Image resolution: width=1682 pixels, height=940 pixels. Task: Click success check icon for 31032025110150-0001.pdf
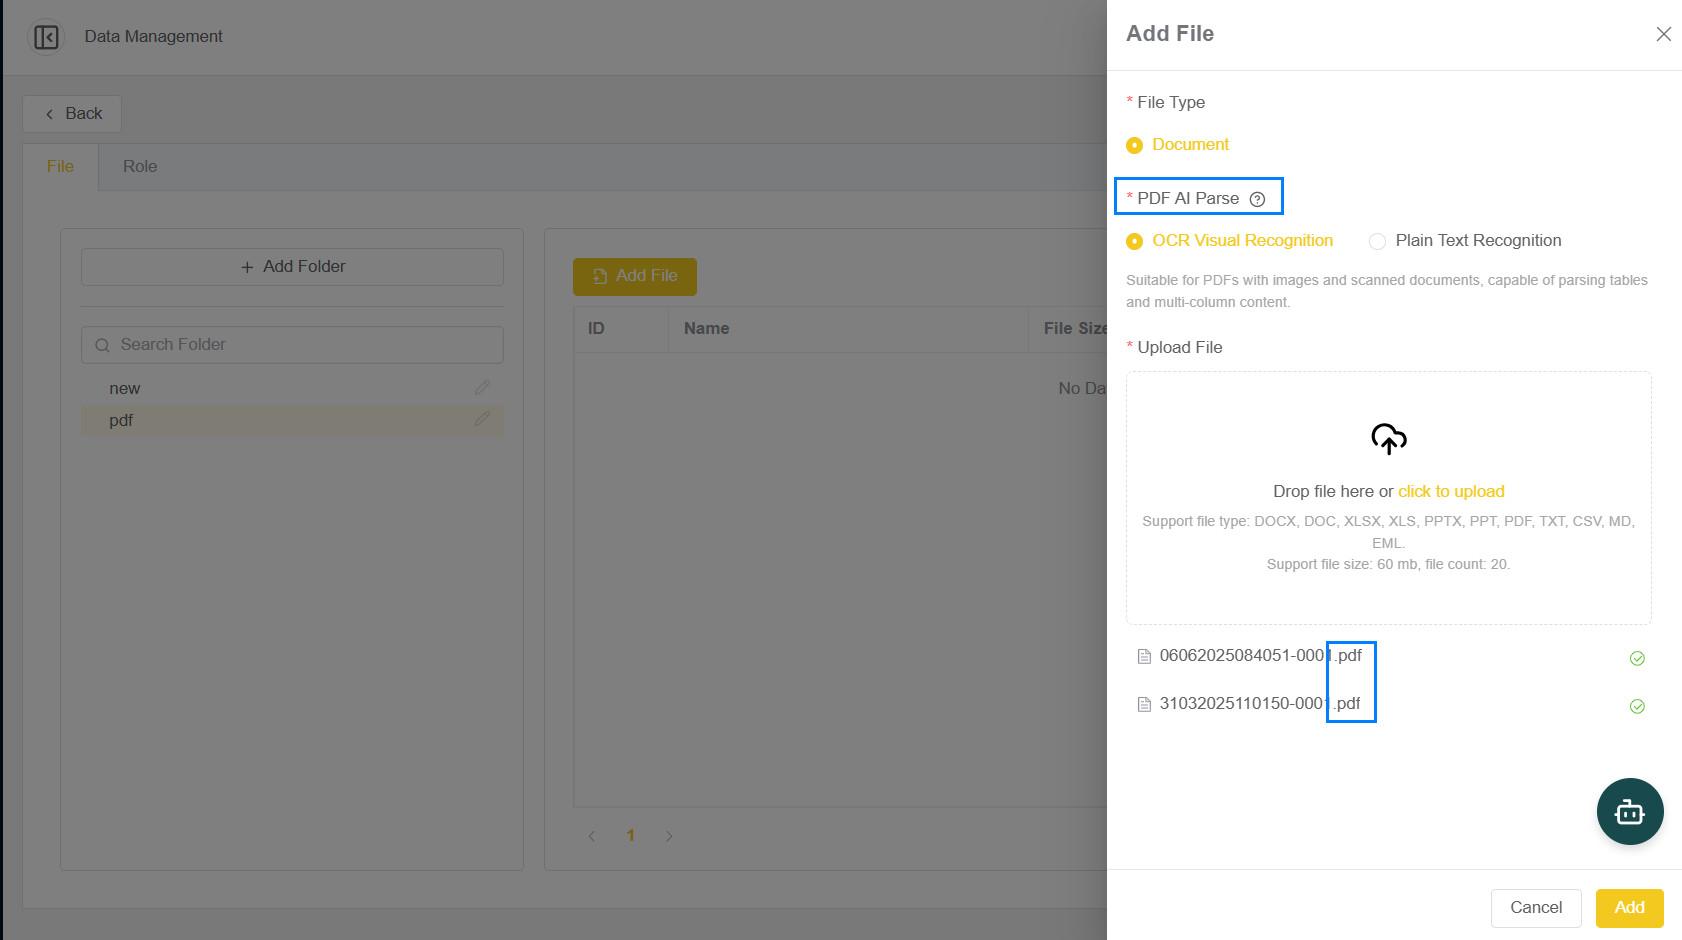[1637, 706]
